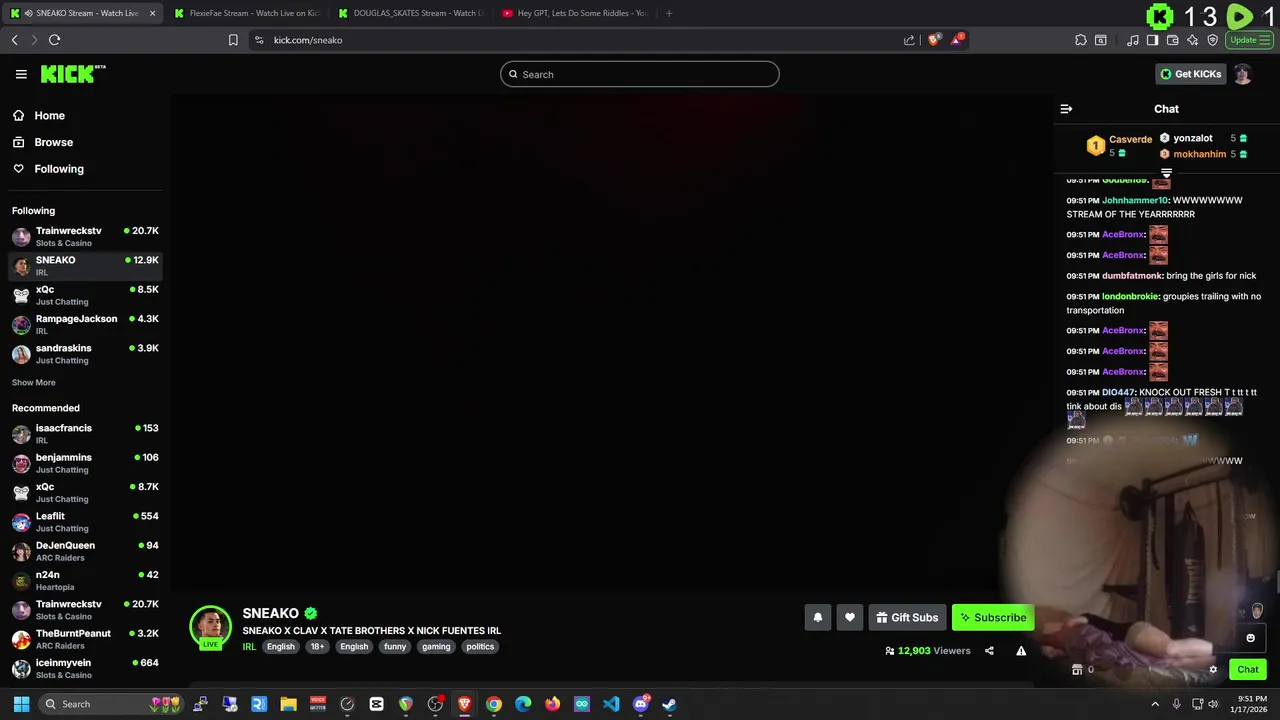This screenshot has height=720, width=1280.
Task: Click the KICK logo
Action: coord(73,74)
